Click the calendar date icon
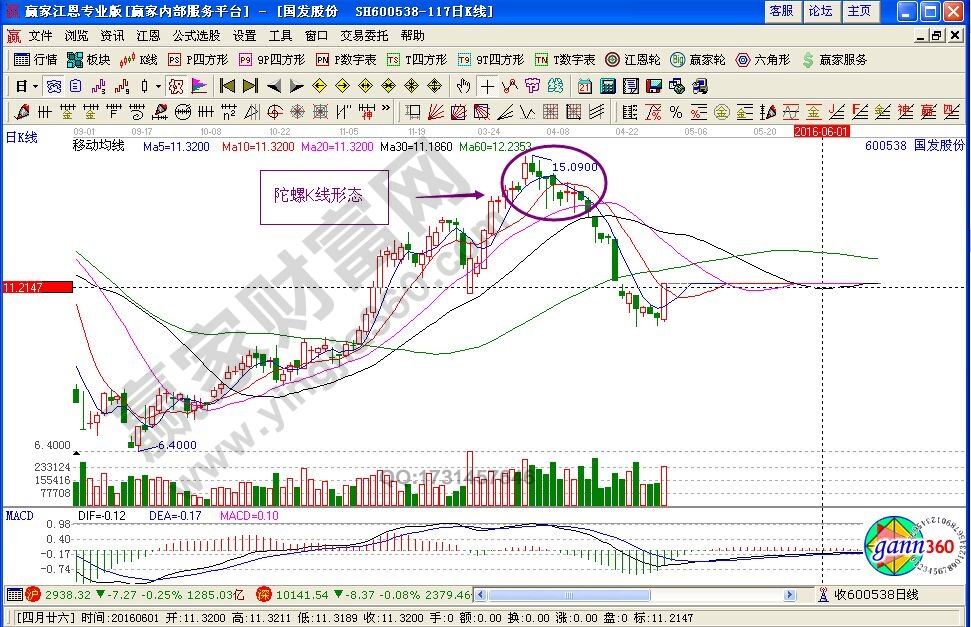This screenshot has width=971, height=627. (585, 86)
